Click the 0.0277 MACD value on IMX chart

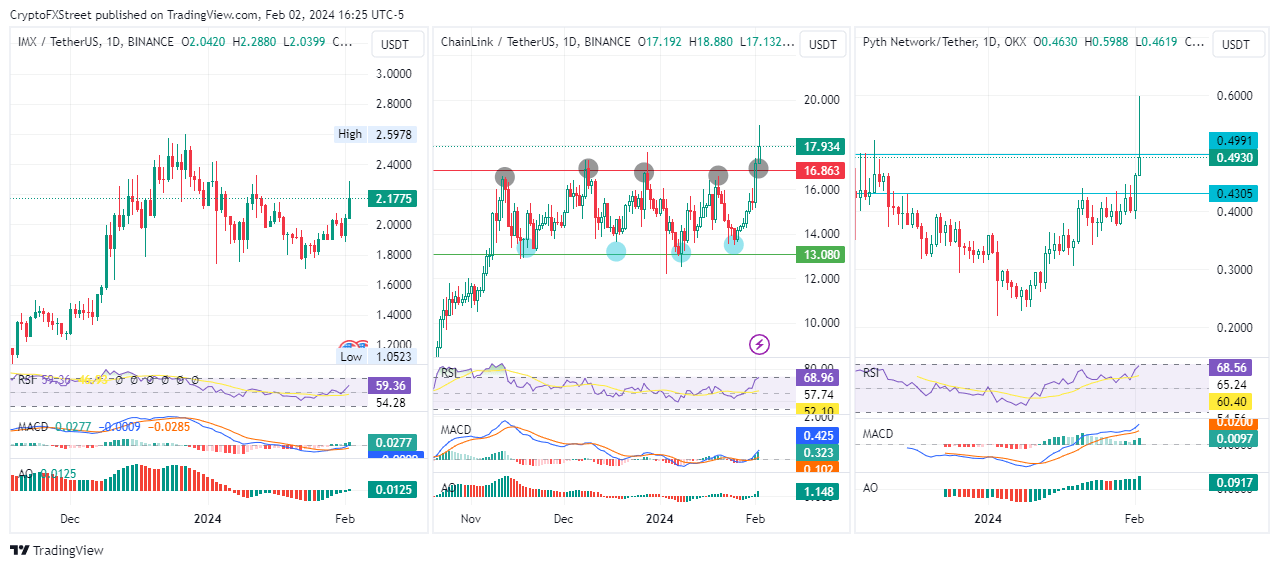[x=391, y=441]
